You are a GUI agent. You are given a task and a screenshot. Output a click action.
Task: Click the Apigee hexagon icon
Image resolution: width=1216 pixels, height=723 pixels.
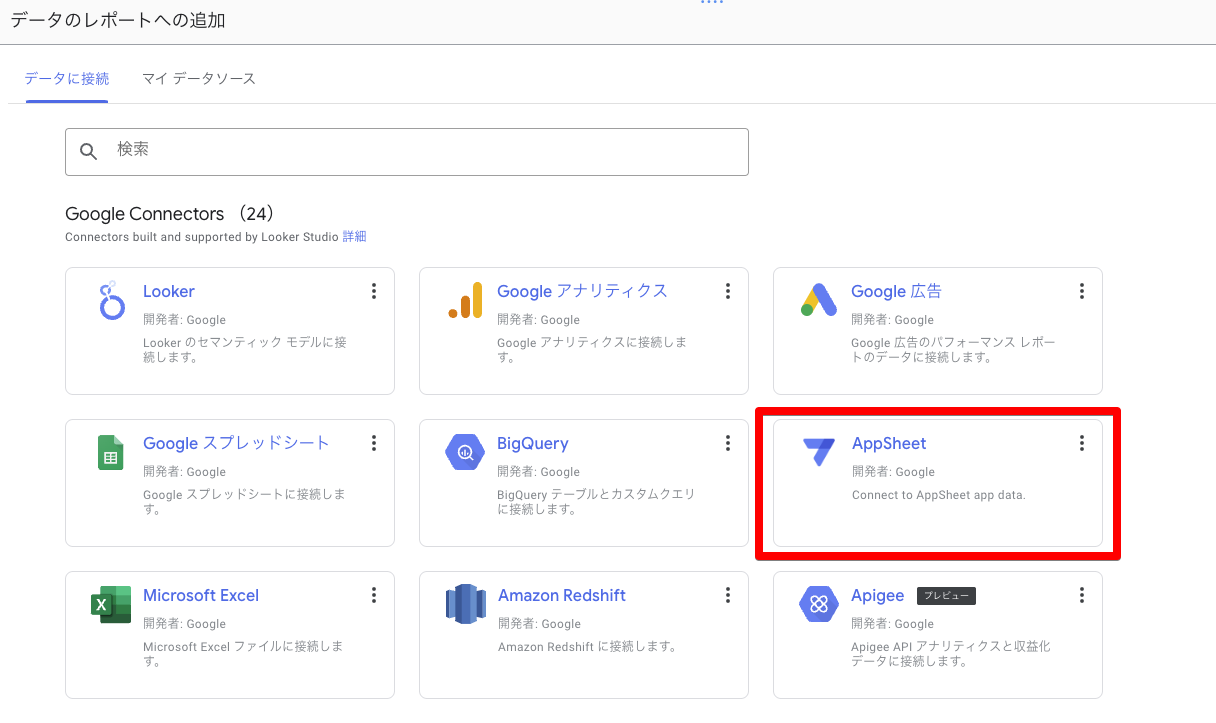(819, 604)
